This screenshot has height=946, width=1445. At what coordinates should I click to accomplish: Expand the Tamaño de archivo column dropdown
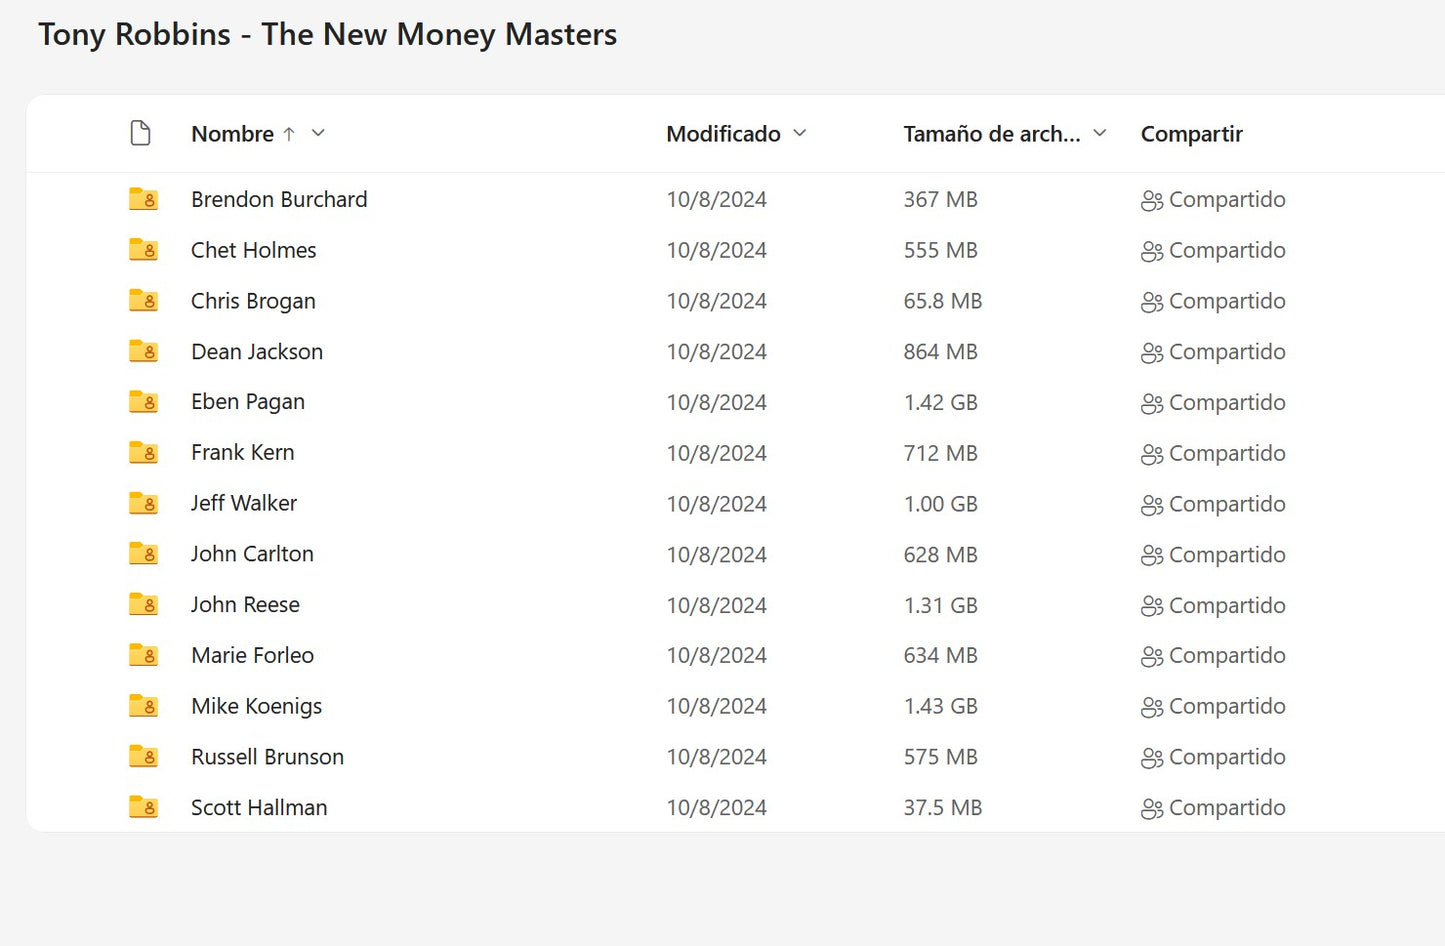[x=1099, y=133]
